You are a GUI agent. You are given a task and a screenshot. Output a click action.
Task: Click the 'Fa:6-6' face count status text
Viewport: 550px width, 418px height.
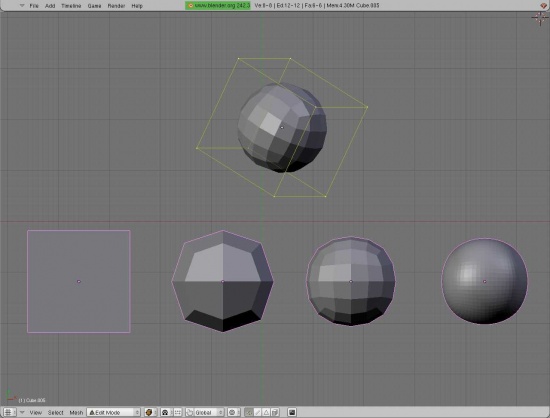[313, 6]
